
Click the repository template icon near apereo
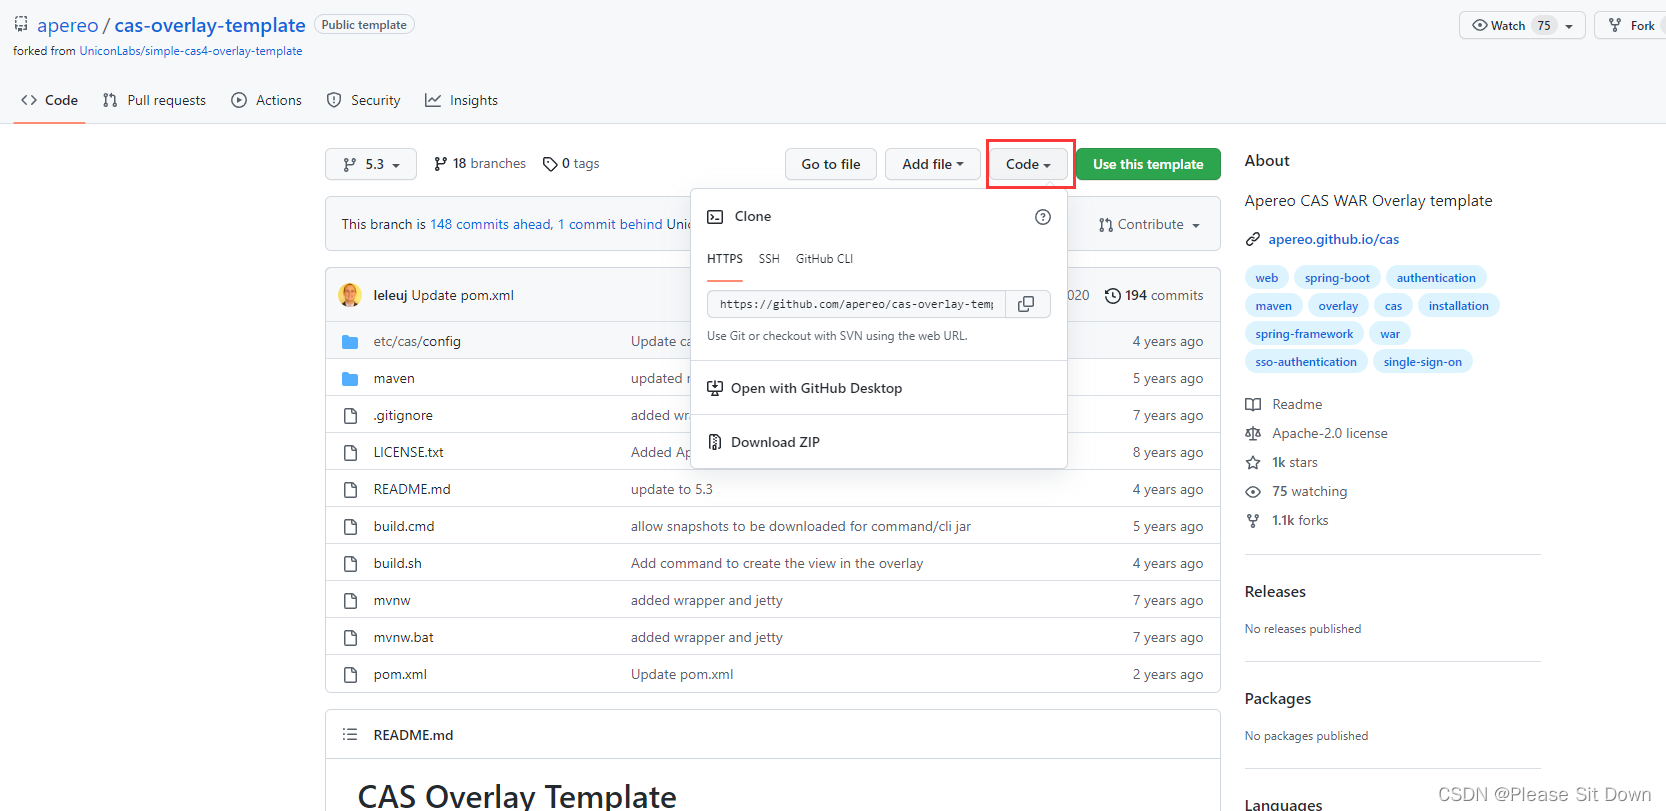pos(21,24)
